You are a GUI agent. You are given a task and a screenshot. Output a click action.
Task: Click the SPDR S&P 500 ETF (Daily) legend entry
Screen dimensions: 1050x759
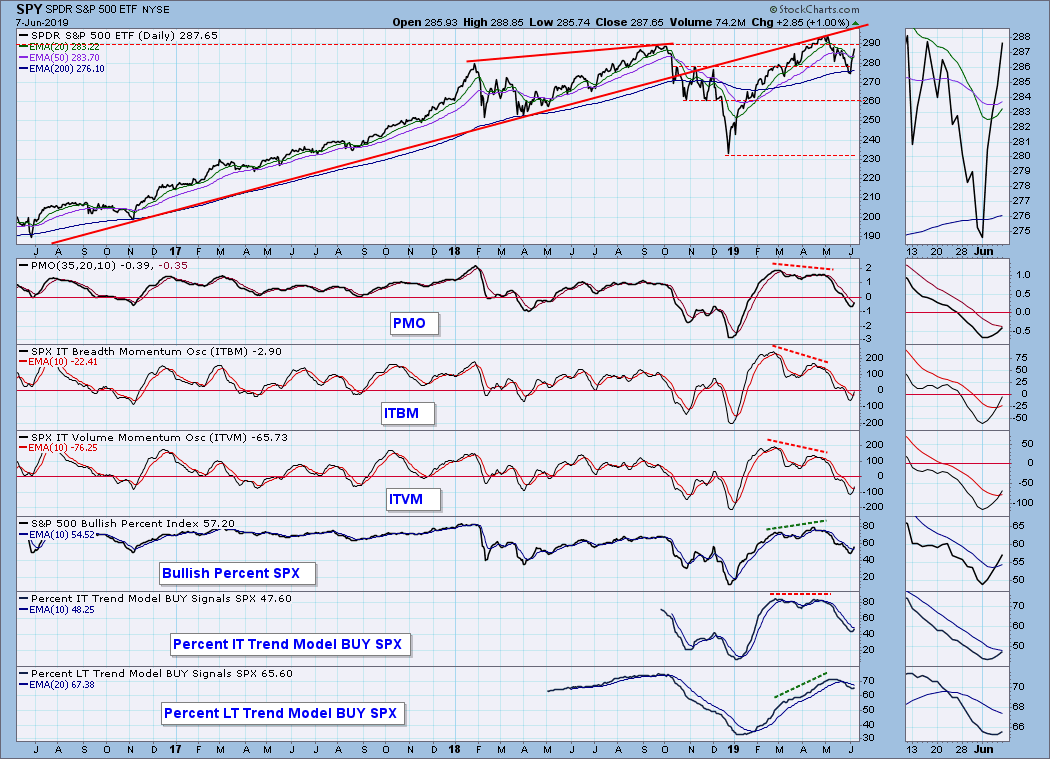119,36
